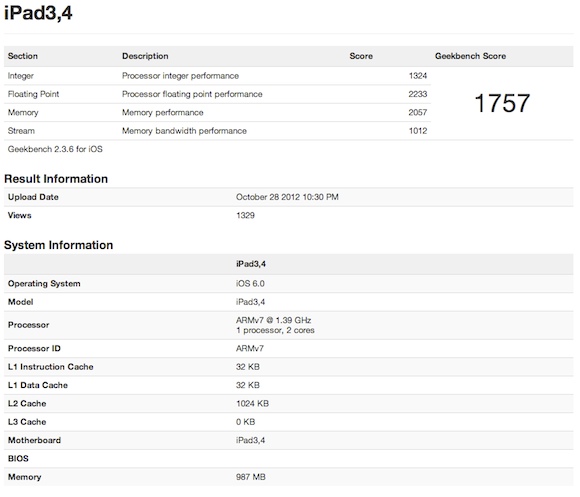Click the overall Geekbench score 1757
The image size is (580, 497).
coord(502,103)
